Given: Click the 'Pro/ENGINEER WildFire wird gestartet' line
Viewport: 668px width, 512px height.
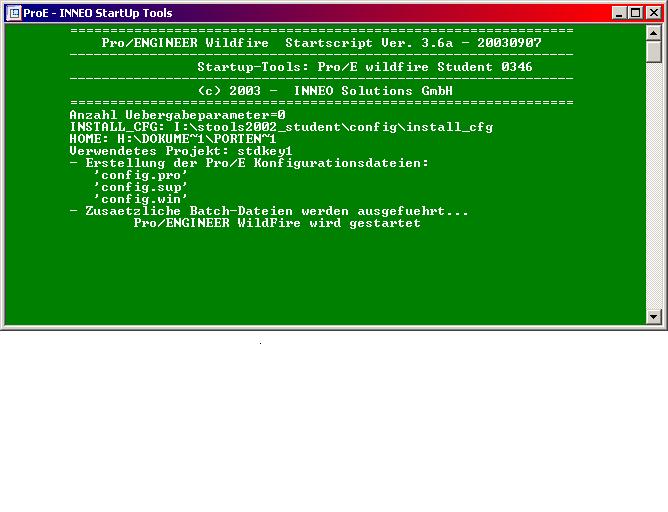Looking at the screenshot, I should point(277,223).
